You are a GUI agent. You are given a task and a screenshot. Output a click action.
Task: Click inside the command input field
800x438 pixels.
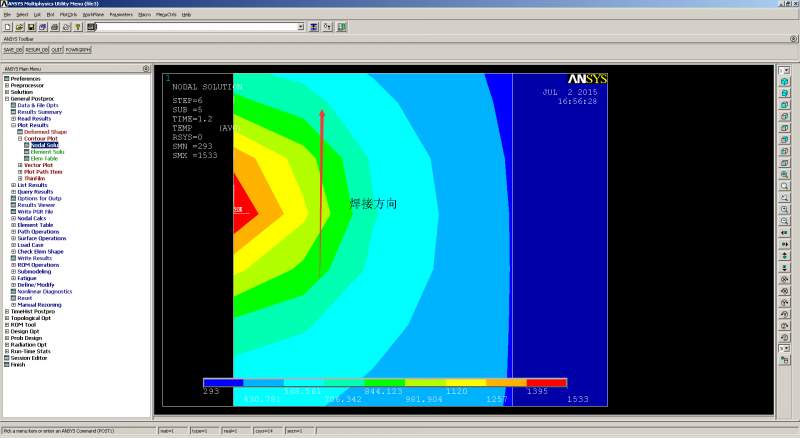[197, 27]
